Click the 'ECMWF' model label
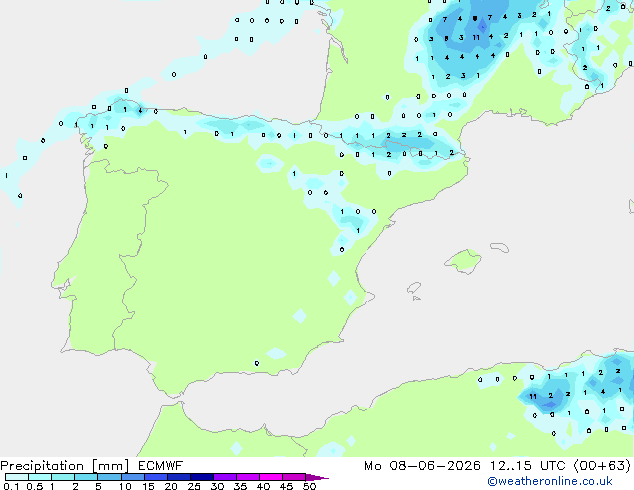The image size is (634, 490). coord(161,466)
